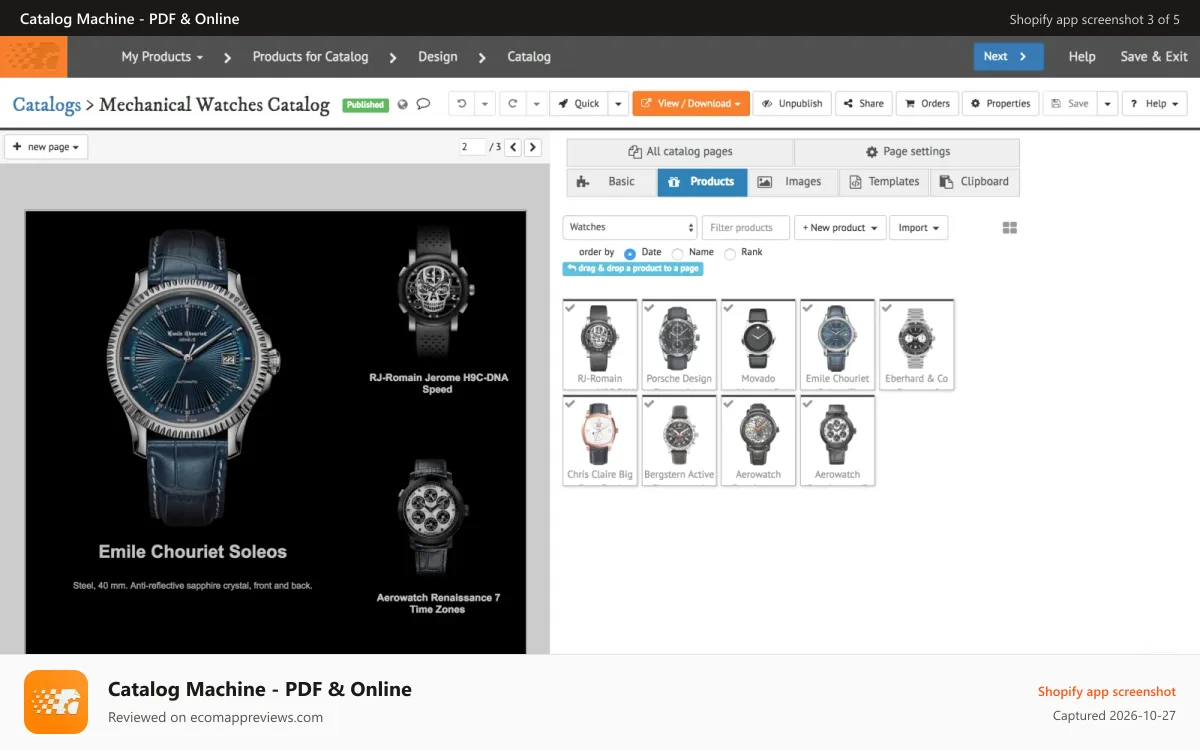Switch to grid view icon in products panel
1200x750 pixels.
click(x=1010, y=228)
